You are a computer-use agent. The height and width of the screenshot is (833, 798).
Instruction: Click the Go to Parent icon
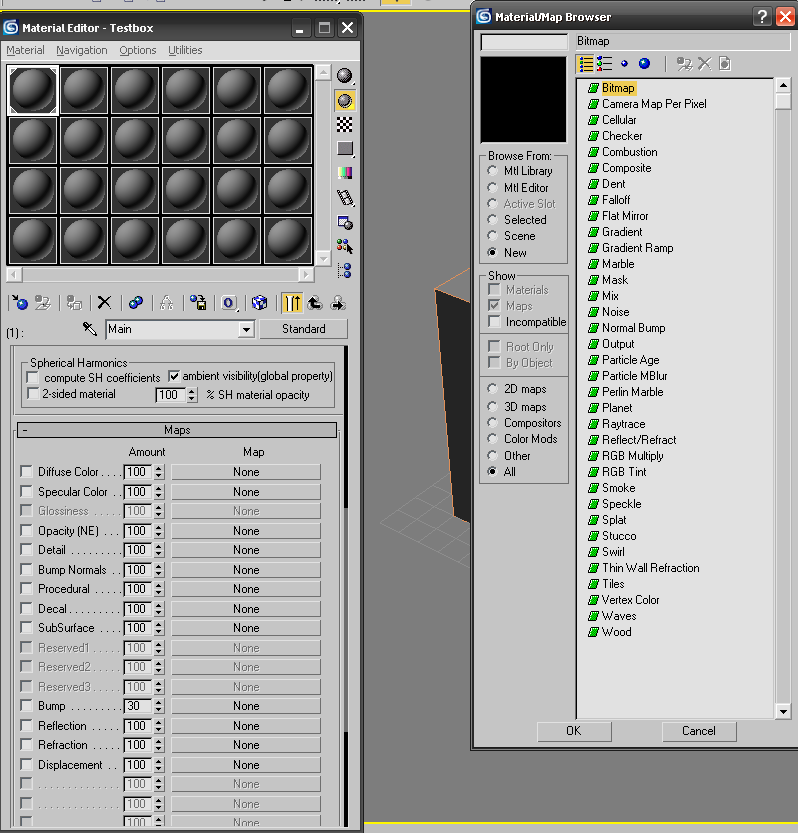(x=315, y=303)
